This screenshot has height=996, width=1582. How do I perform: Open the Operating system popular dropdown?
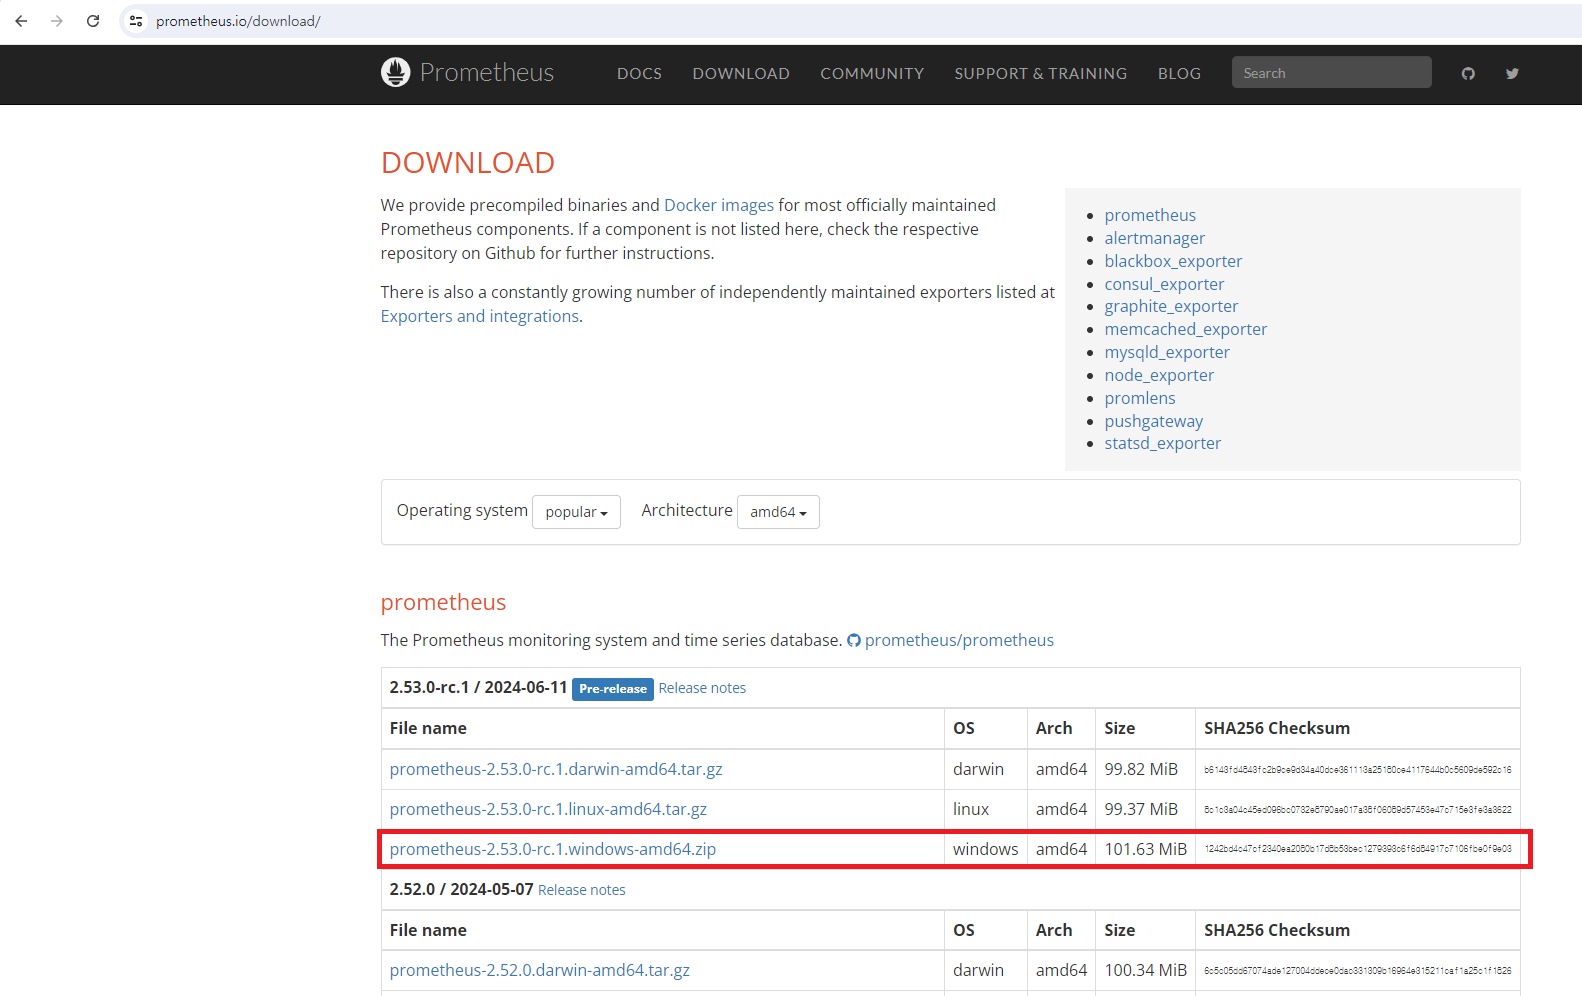(576, 512)
